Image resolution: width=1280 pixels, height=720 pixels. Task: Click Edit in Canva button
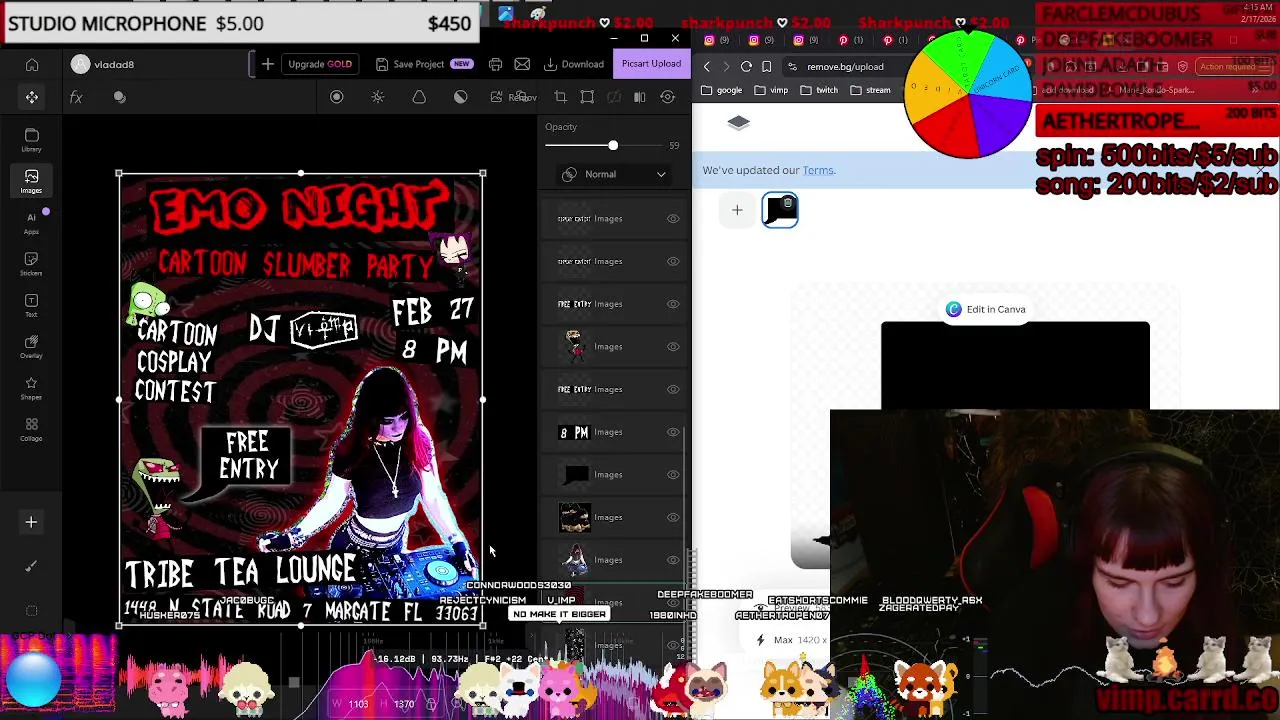986,310
